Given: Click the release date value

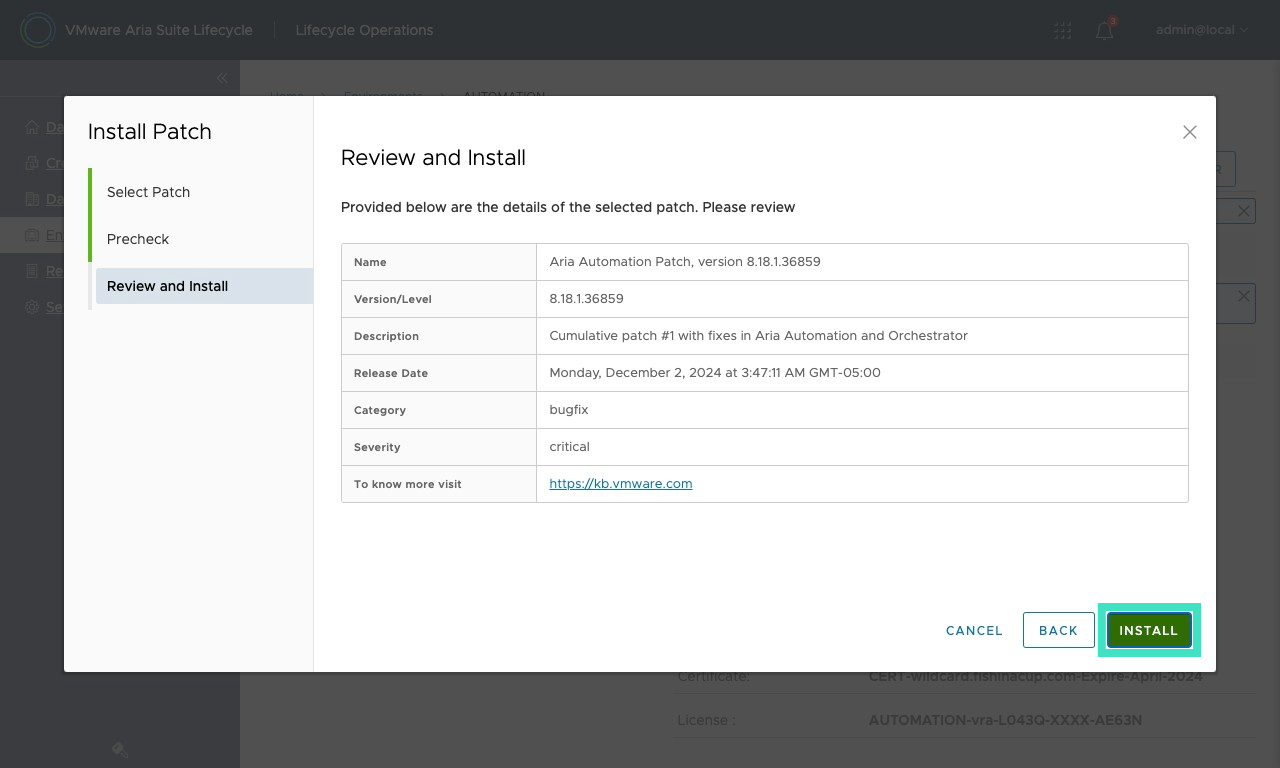Looking at the screenshot, I should 715,372.
